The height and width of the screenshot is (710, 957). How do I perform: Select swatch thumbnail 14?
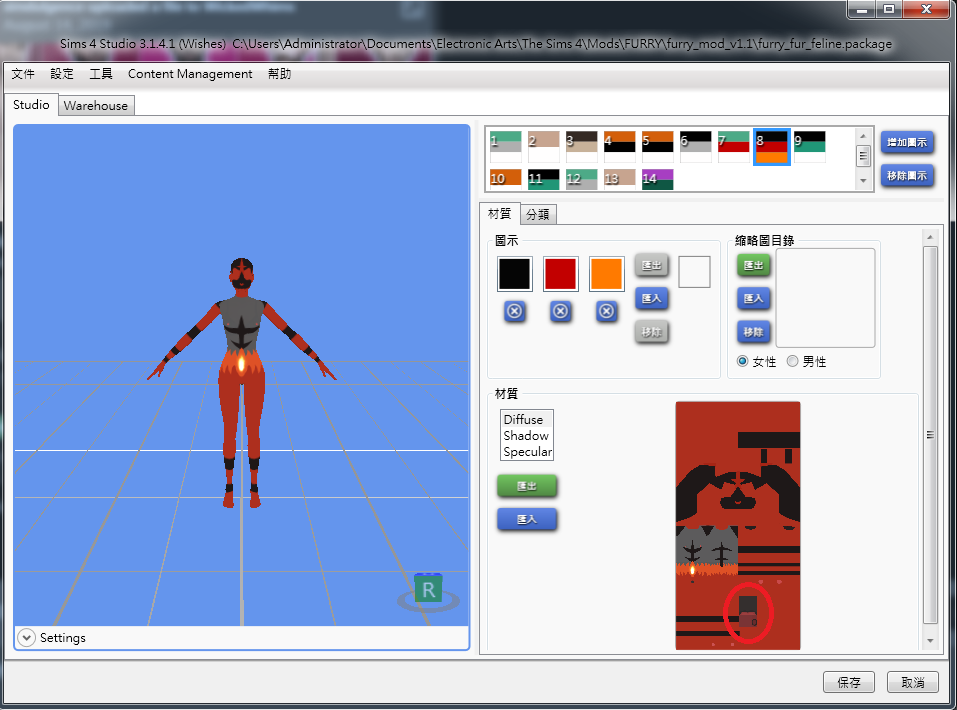click(x=657, y=179)
